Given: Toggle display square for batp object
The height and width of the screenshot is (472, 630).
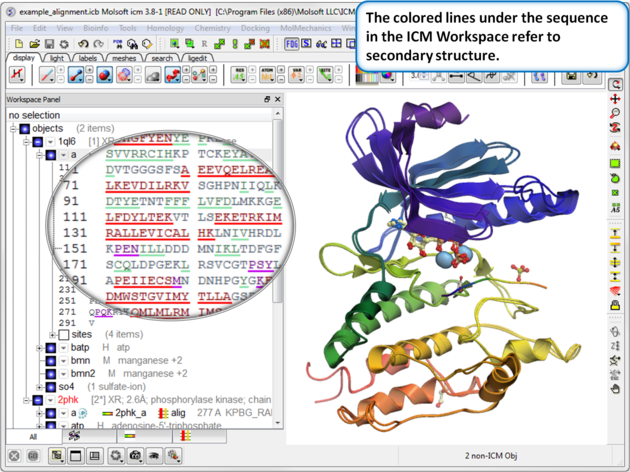Looking at the screenshot, I should coord(51,348).
